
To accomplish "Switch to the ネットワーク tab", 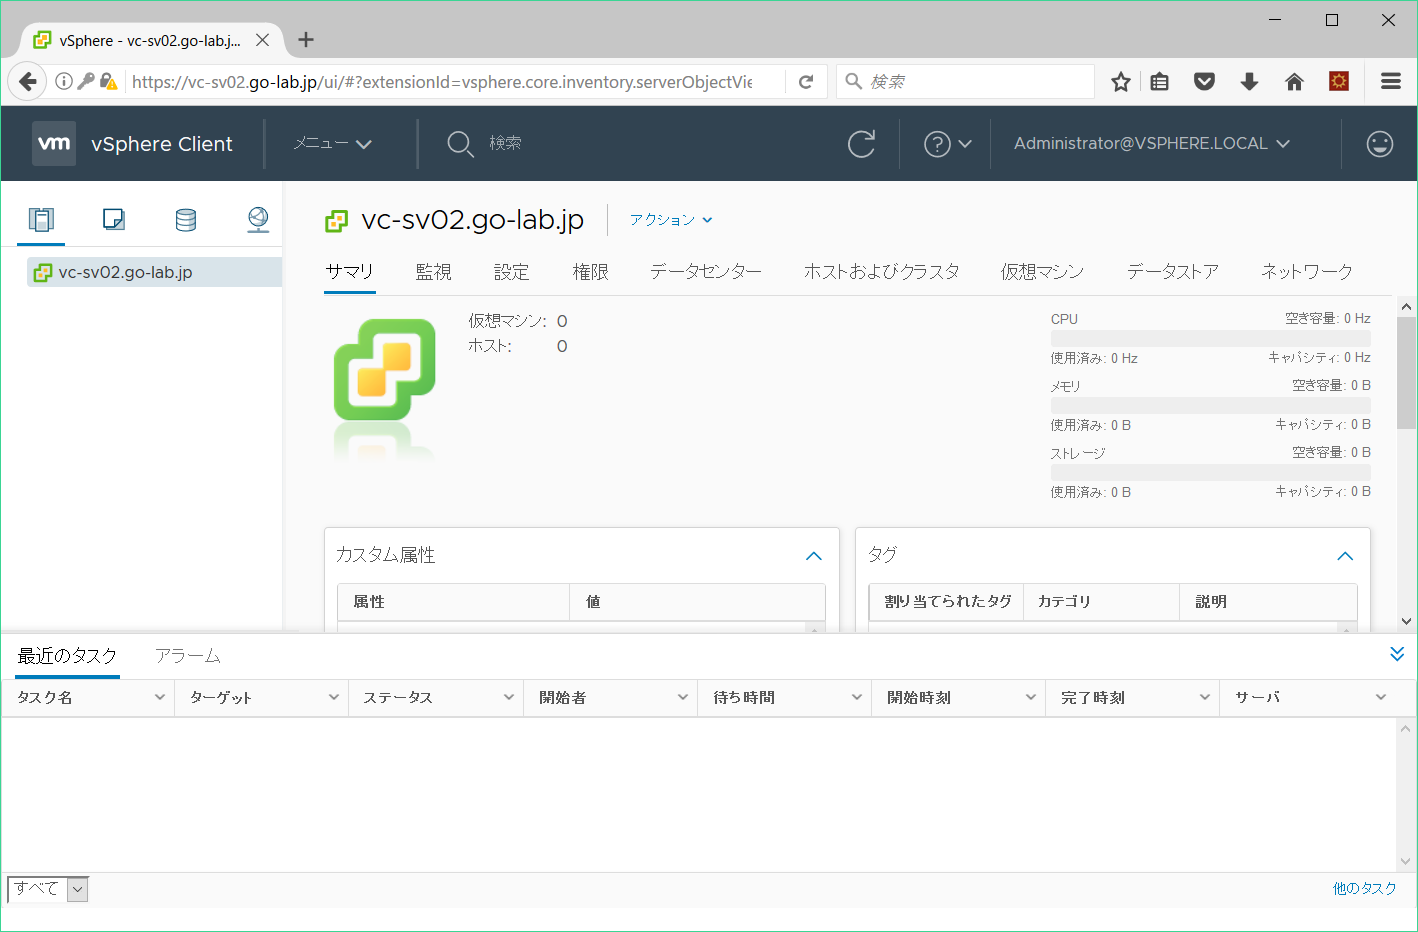I will tap(1306, 272).
